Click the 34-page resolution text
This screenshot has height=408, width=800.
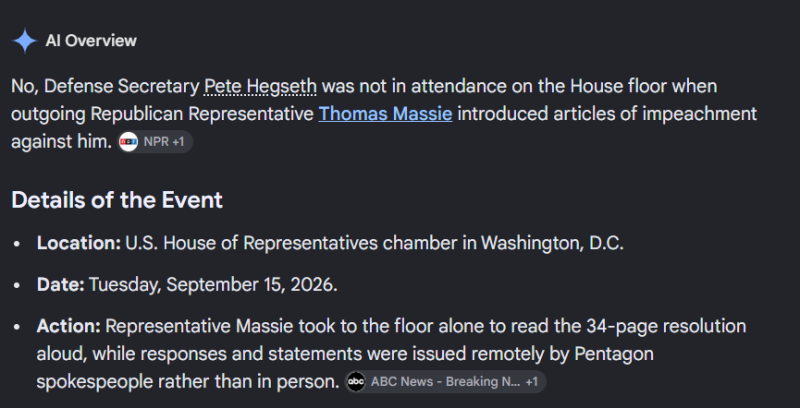point(666,326)
